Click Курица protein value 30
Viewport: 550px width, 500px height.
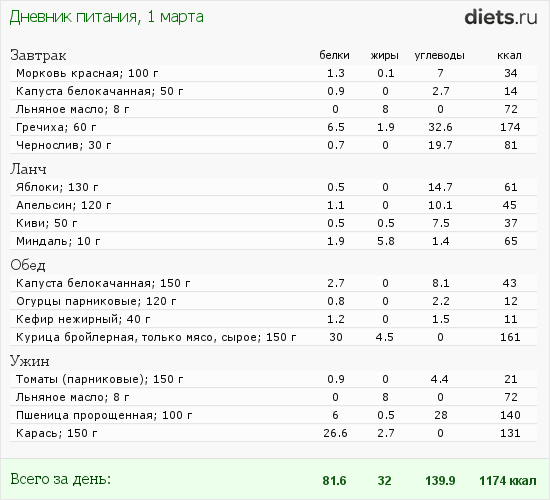(x=336, y=337)
